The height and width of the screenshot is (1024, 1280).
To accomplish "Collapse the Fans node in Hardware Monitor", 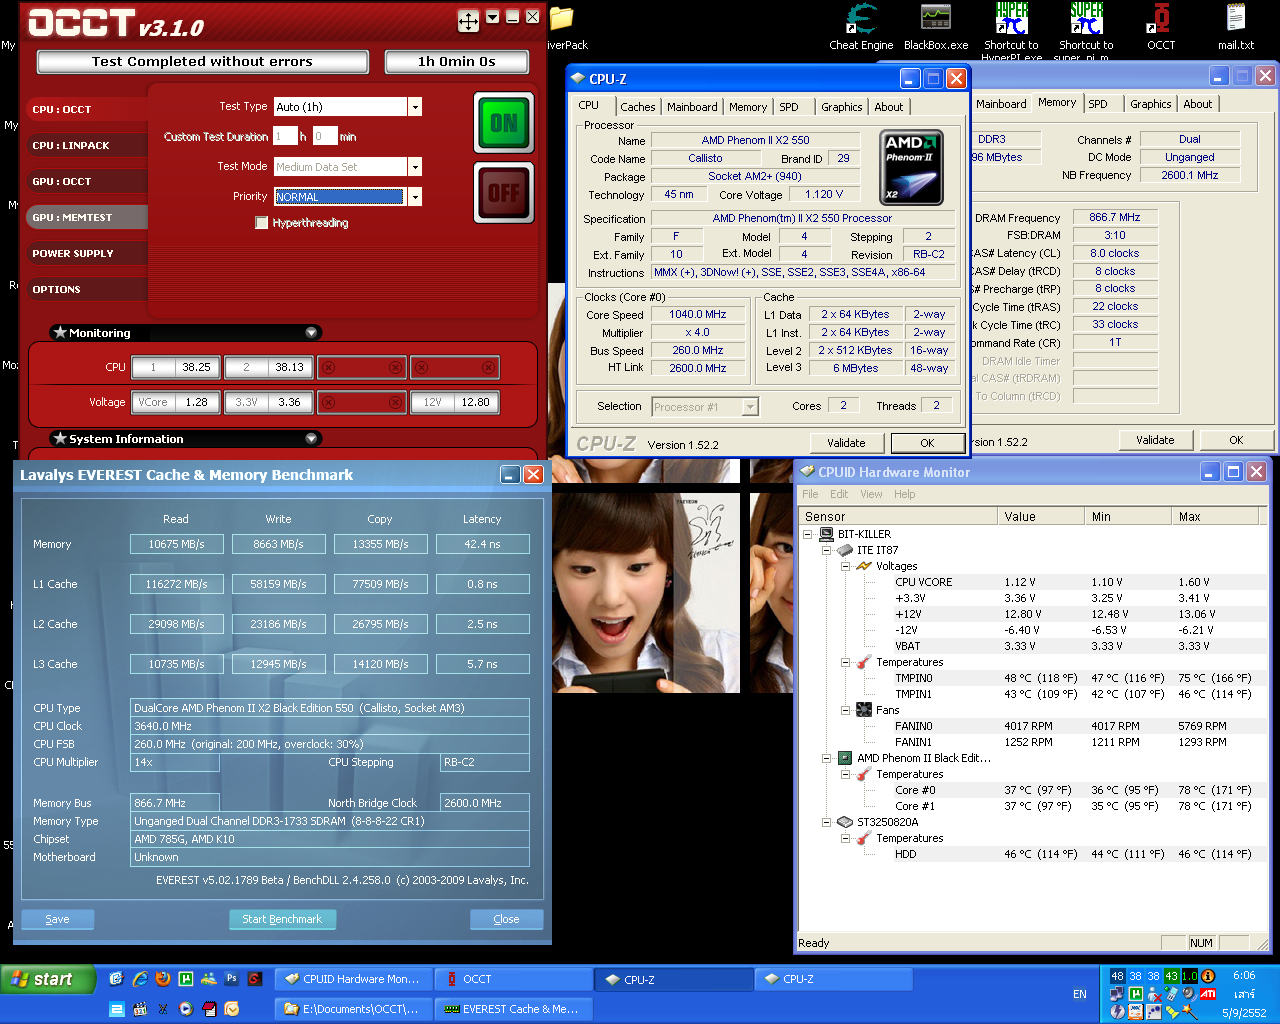I will pos(846,710).
